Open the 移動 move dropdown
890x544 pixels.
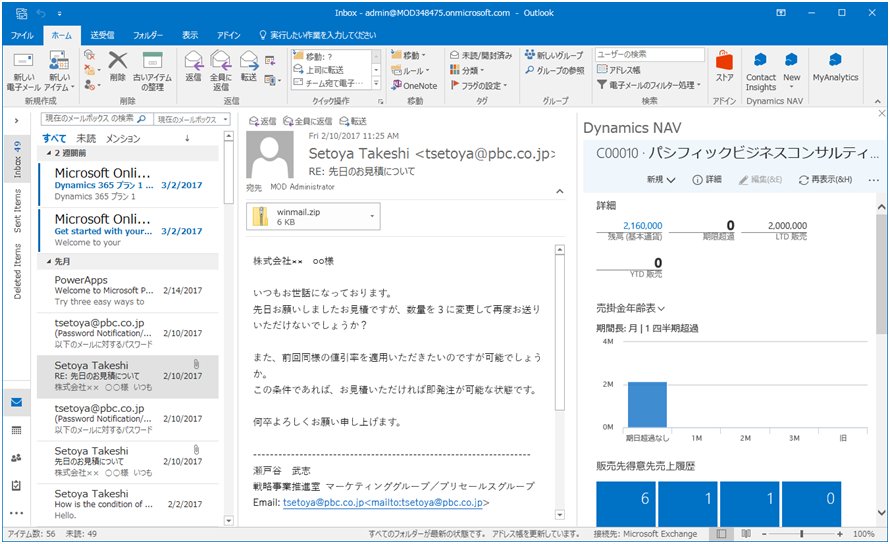(408, 55)
